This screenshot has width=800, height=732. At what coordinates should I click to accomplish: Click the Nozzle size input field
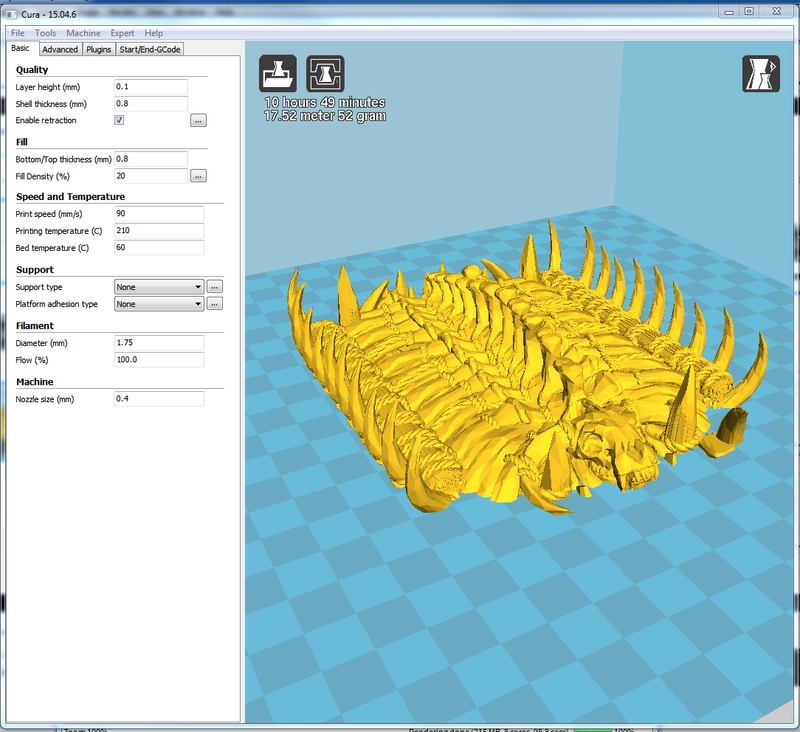coord(159,399)
